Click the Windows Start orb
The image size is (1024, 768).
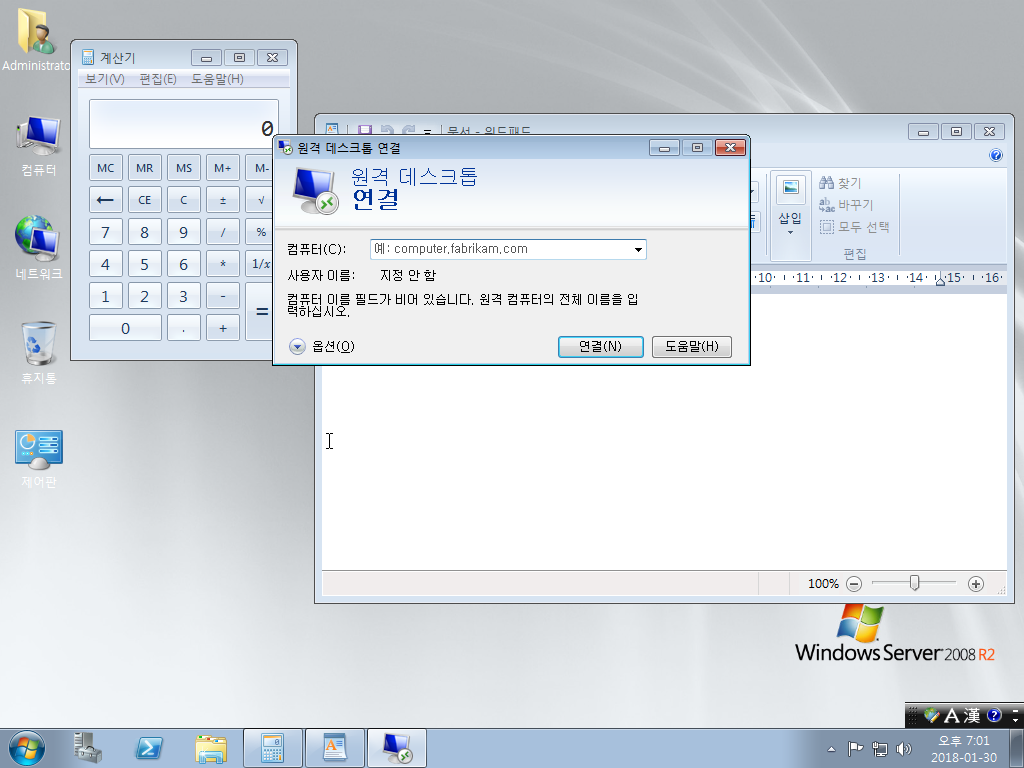(x=27, y=748)
